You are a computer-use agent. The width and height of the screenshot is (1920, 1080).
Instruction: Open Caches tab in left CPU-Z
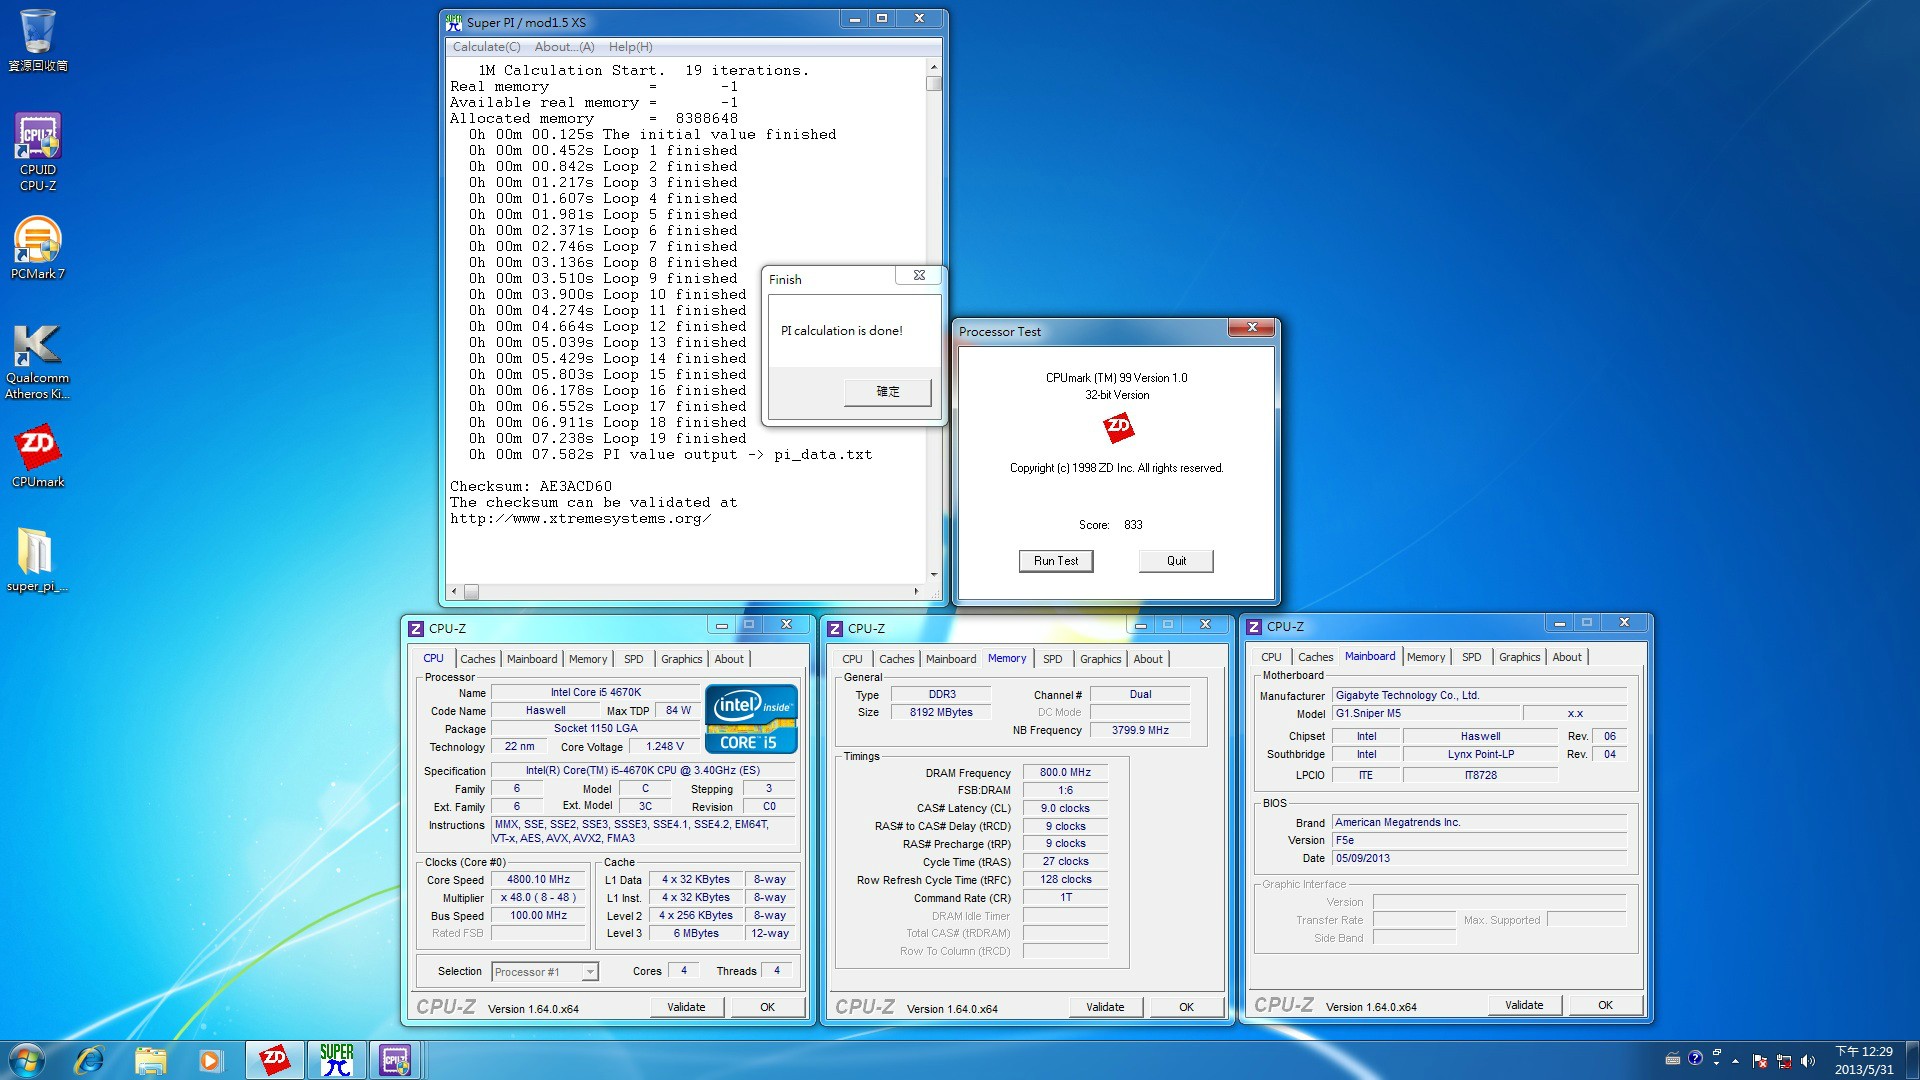pos(477,659)
